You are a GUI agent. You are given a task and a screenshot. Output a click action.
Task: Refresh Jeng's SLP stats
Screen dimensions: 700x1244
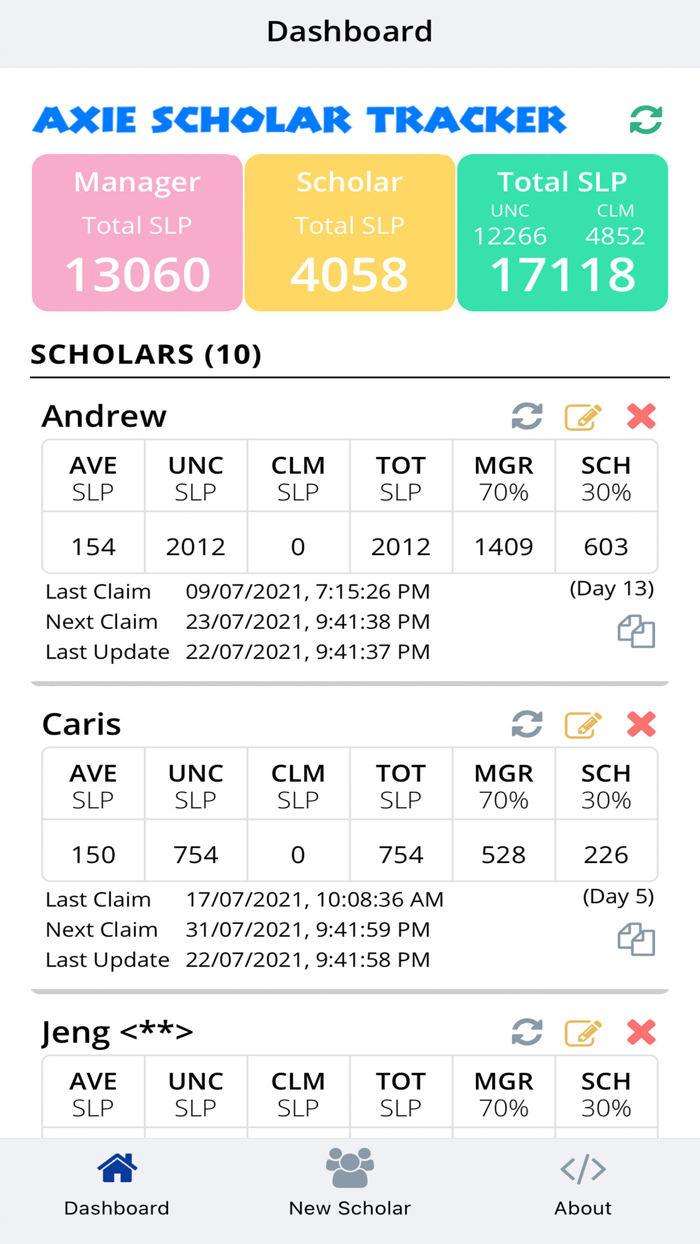pos(527,1033)
